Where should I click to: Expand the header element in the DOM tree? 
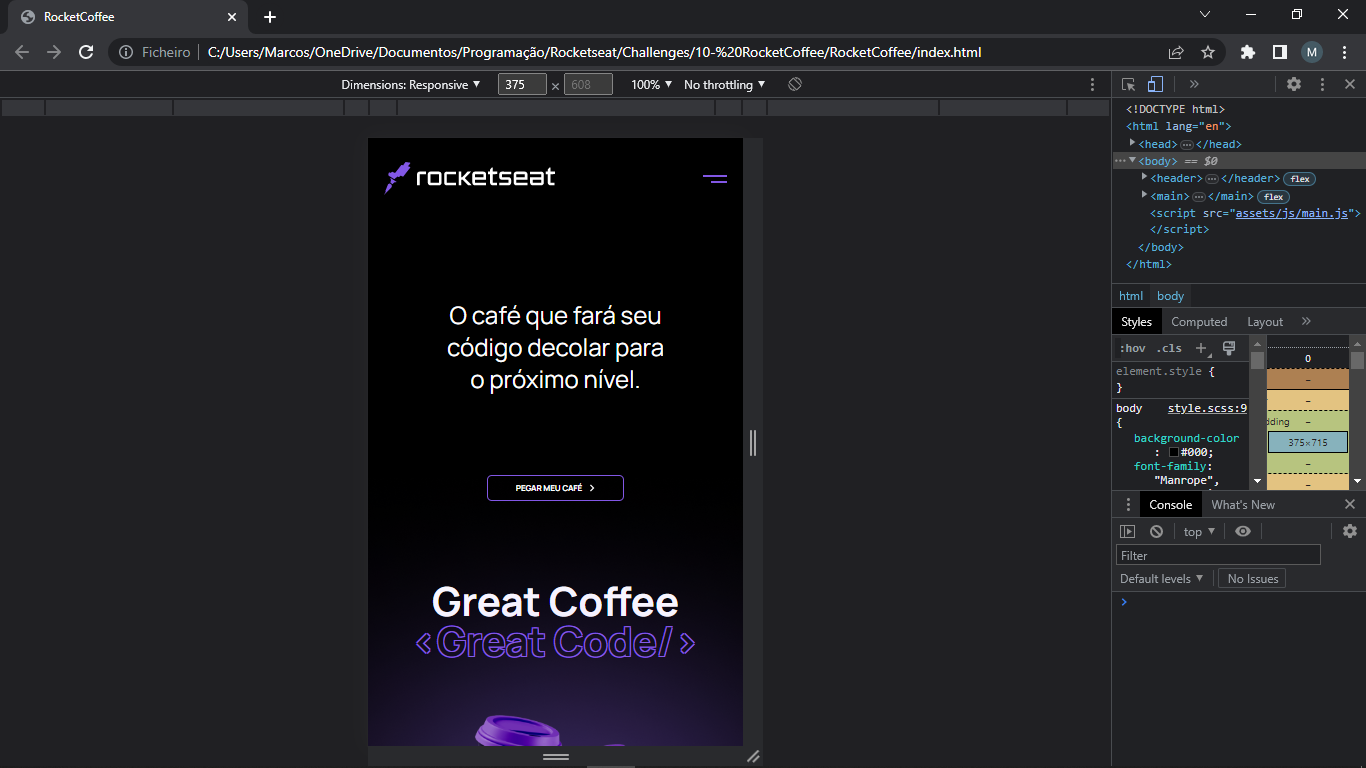[1143, 178]
